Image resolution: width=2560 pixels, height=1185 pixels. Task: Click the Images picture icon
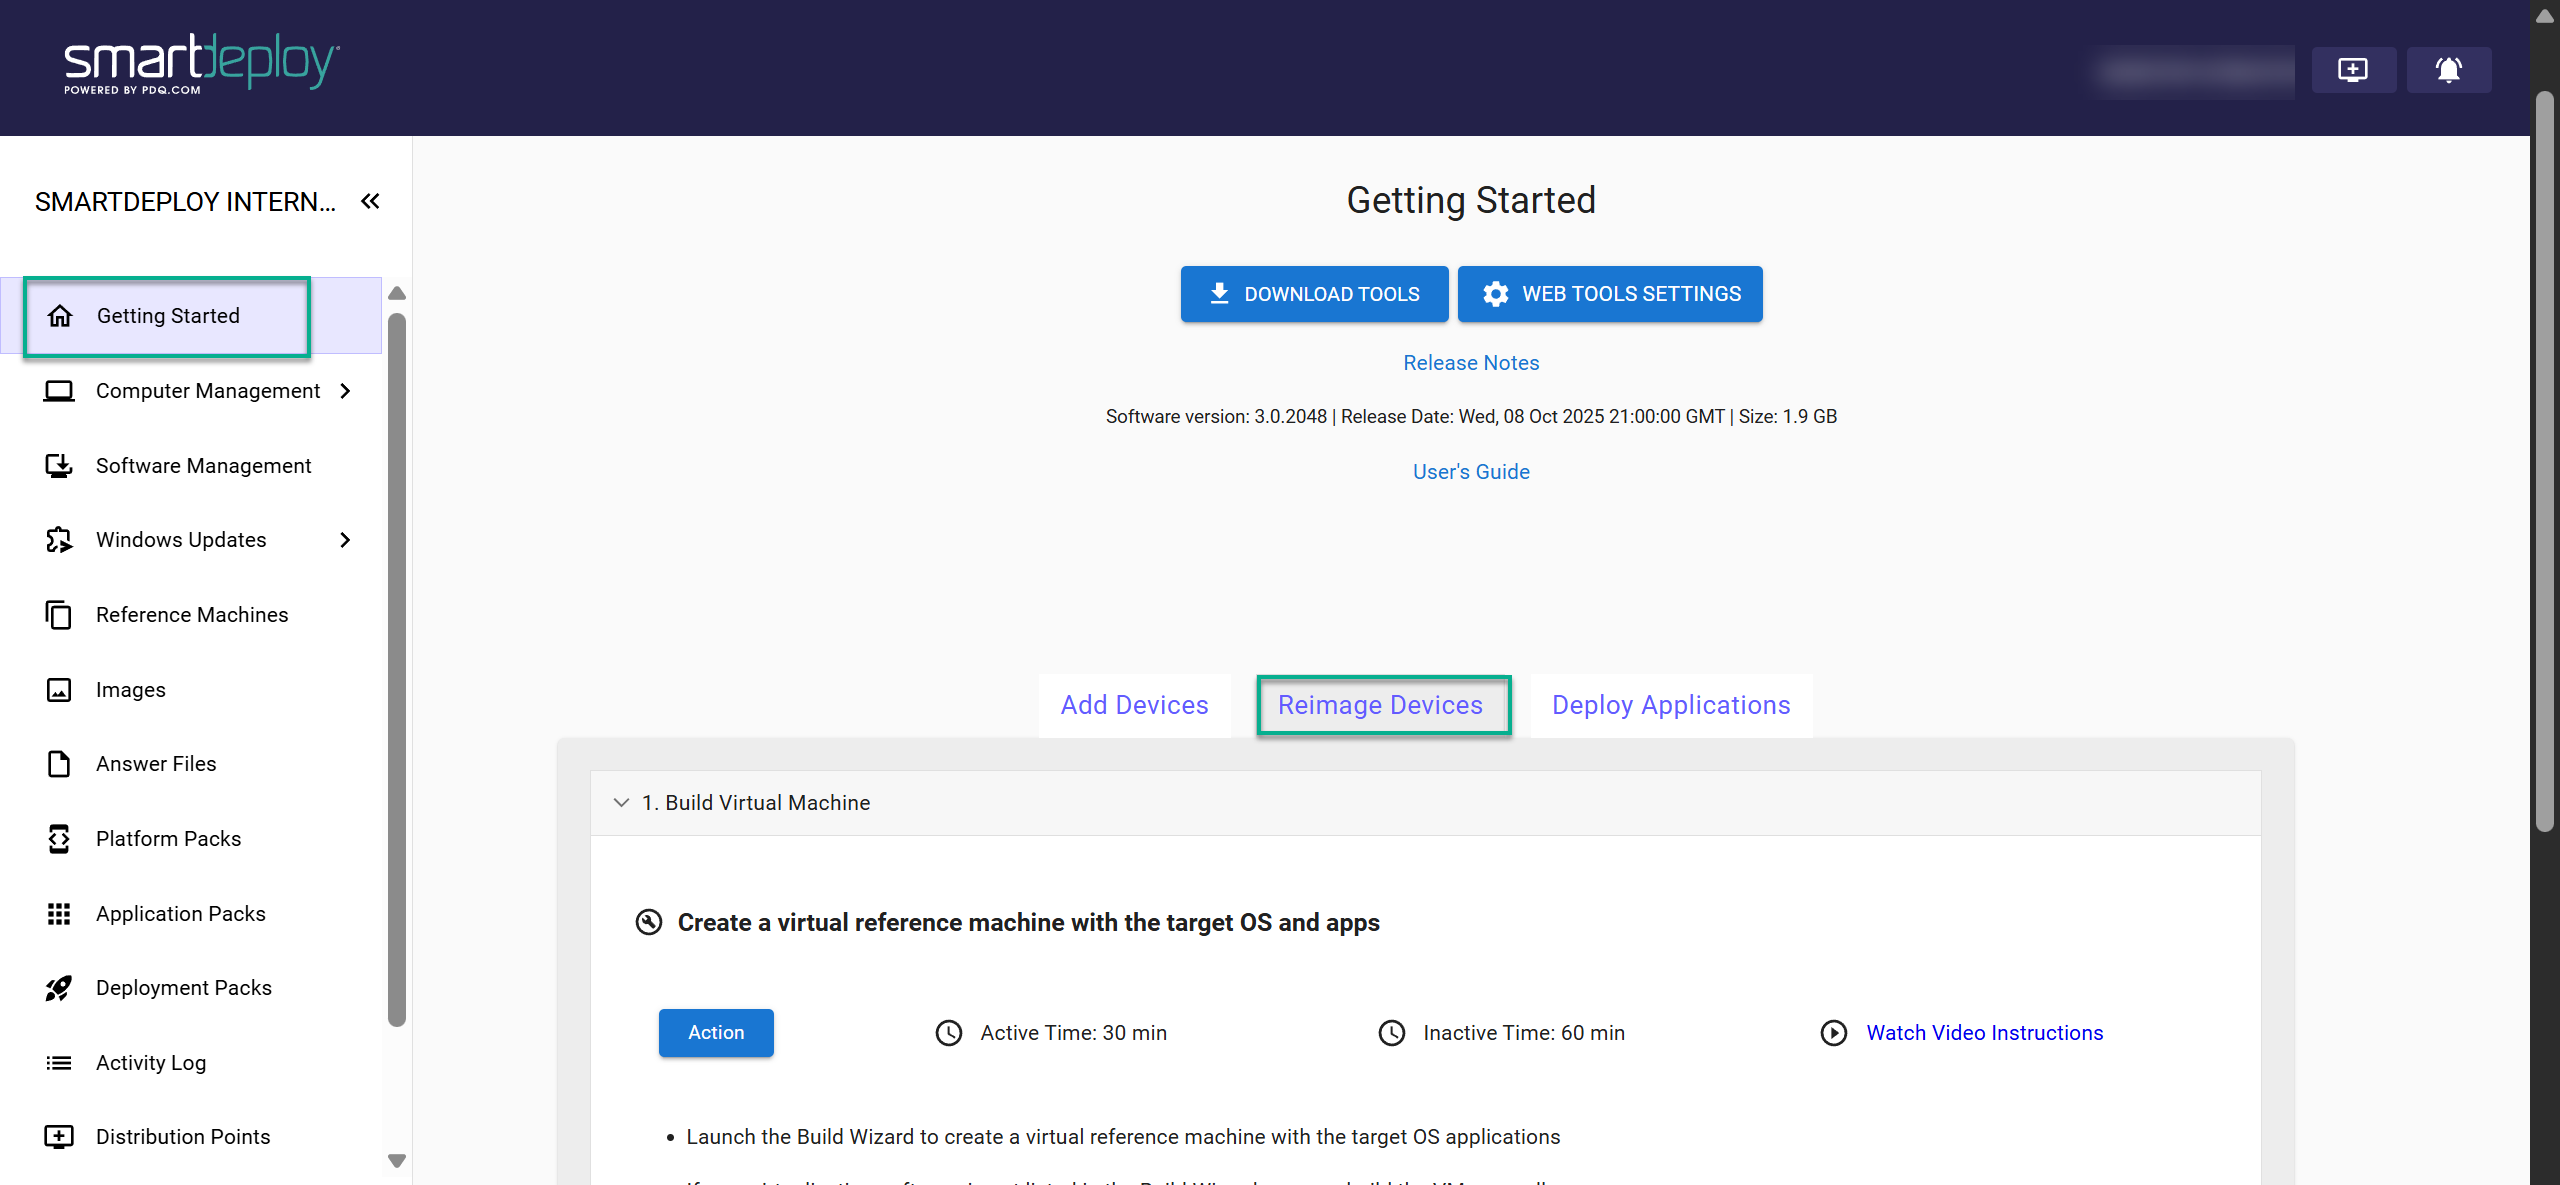click(x=59, y=690)
